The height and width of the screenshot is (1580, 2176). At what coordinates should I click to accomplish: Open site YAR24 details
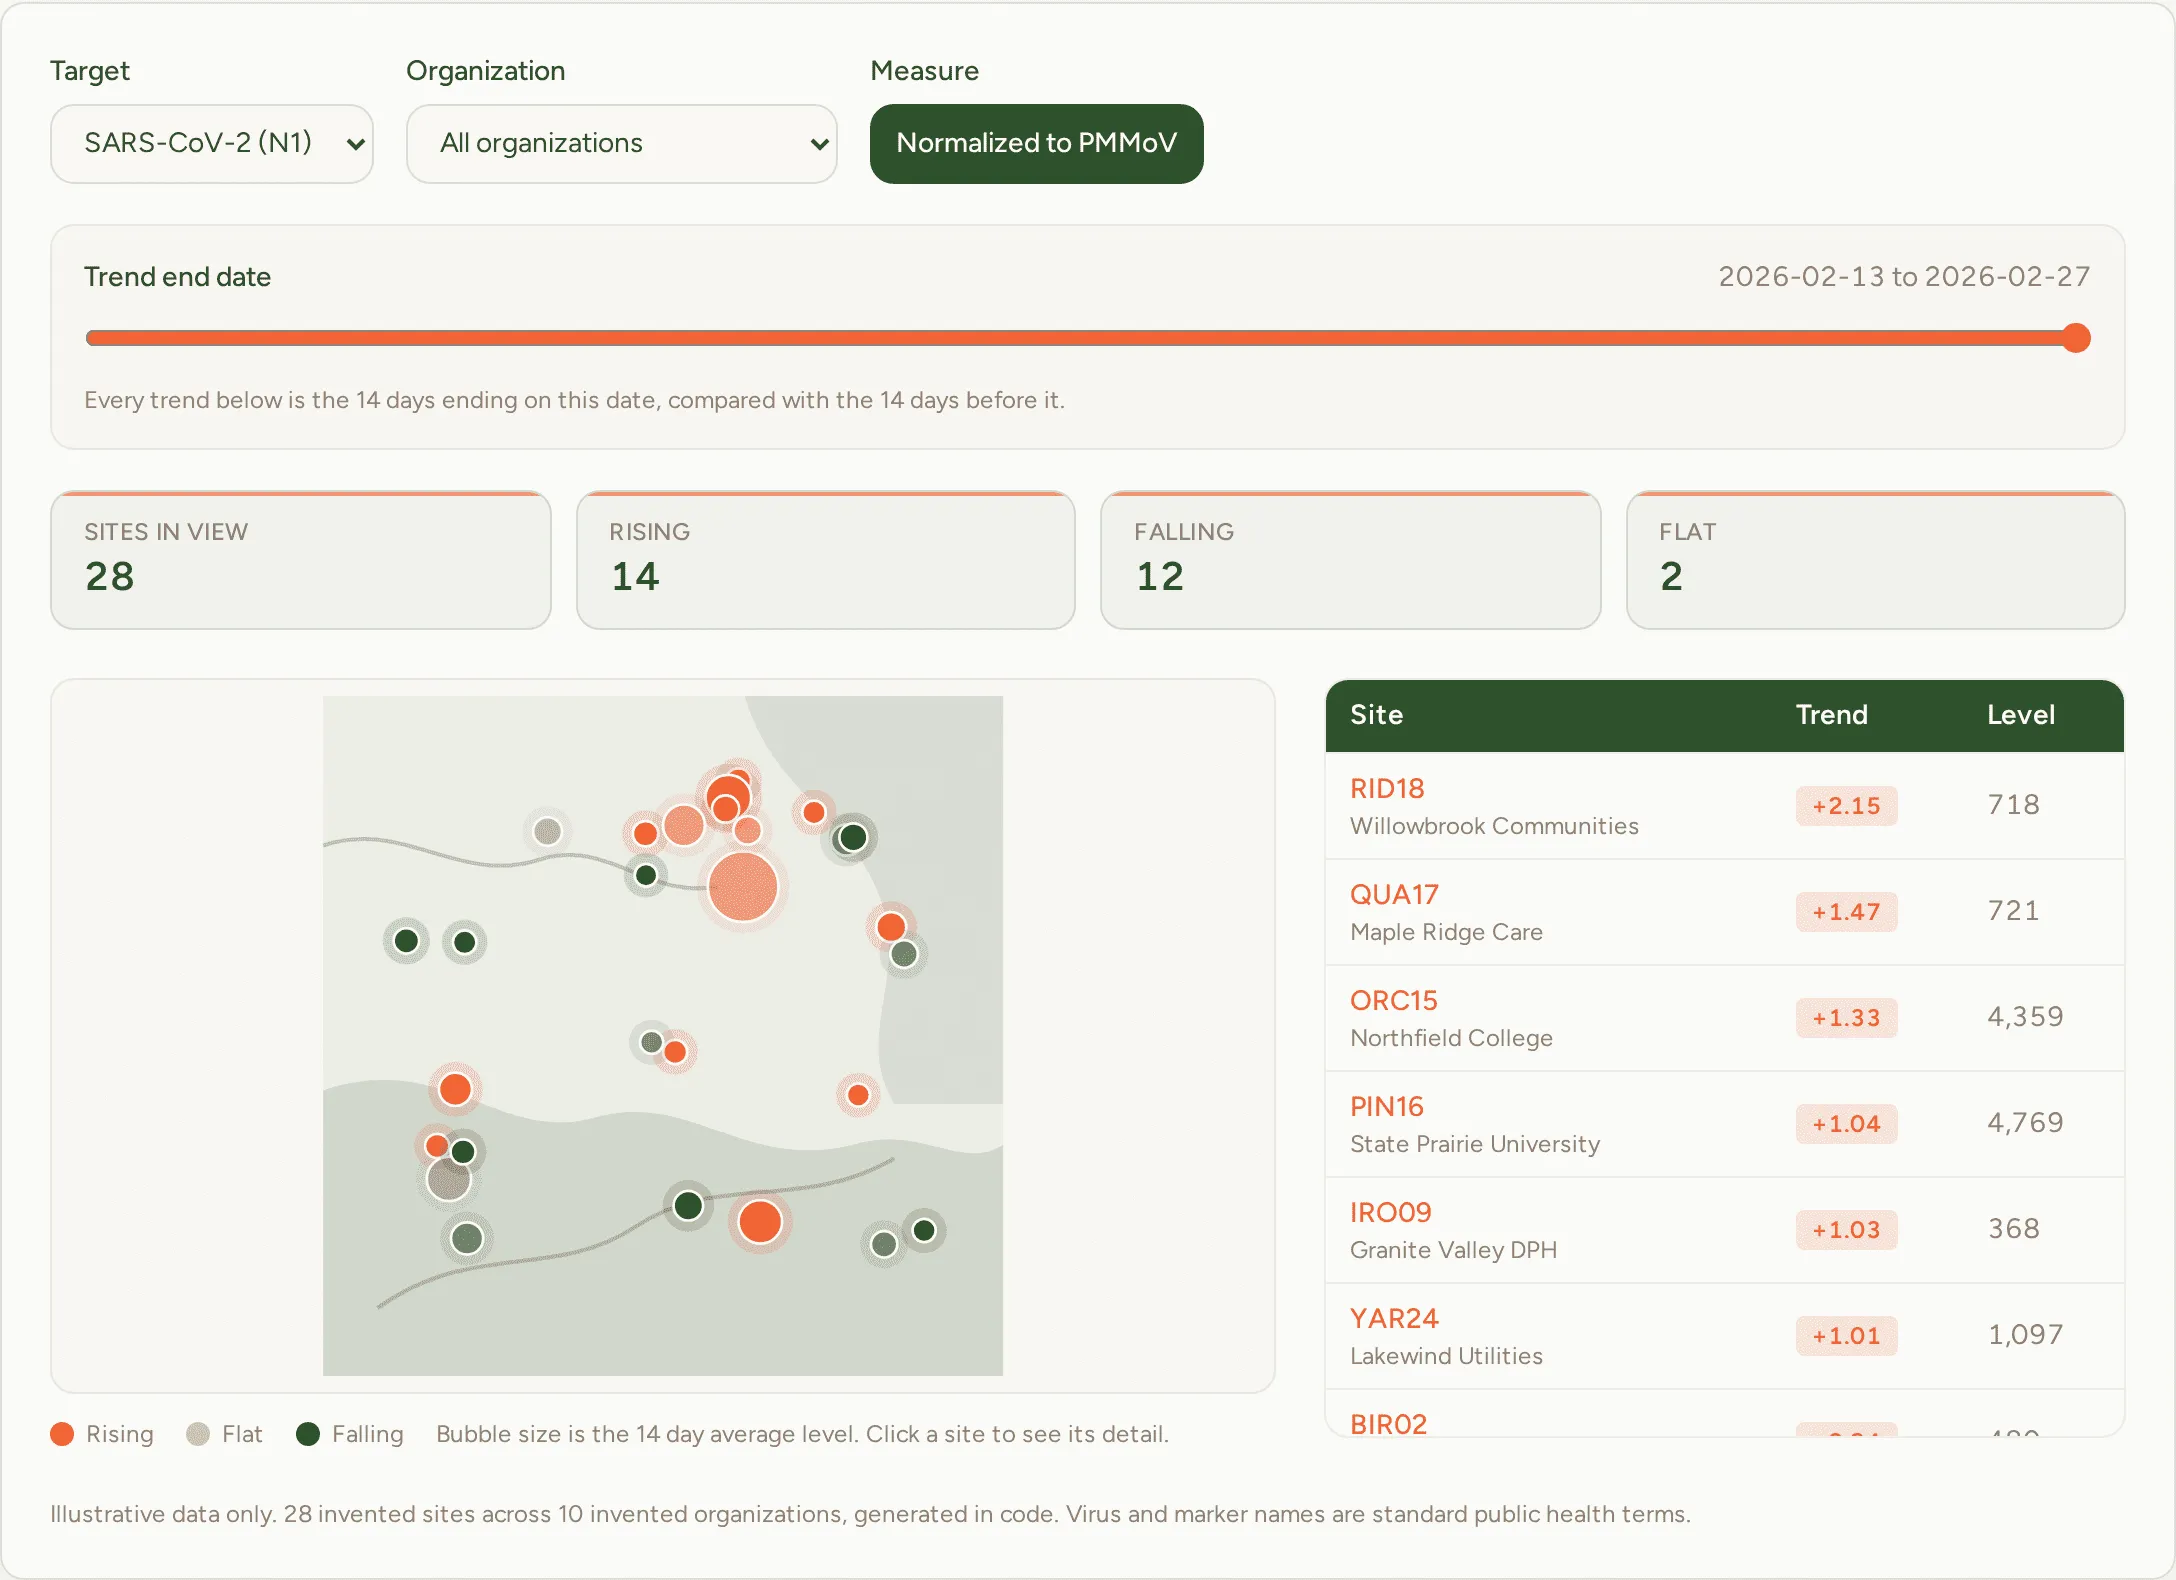1394,1318
